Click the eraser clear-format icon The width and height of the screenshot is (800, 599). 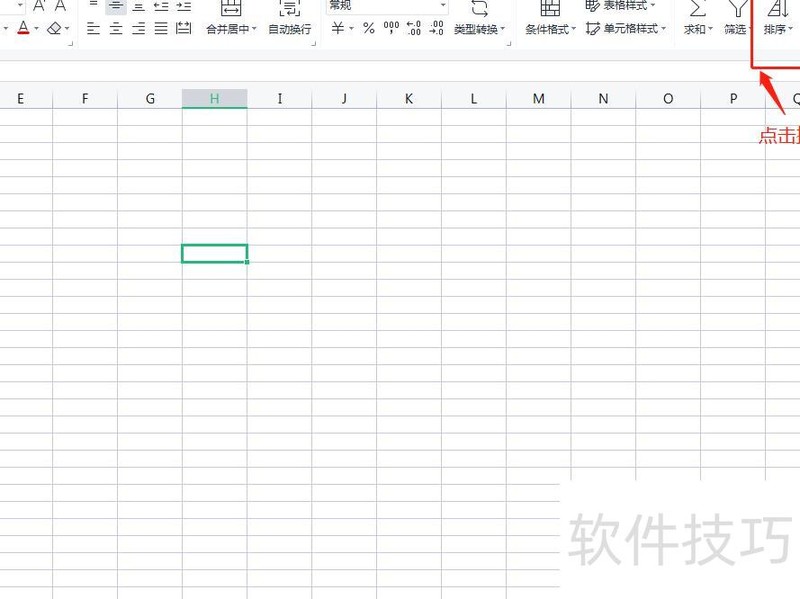(54, 29)
